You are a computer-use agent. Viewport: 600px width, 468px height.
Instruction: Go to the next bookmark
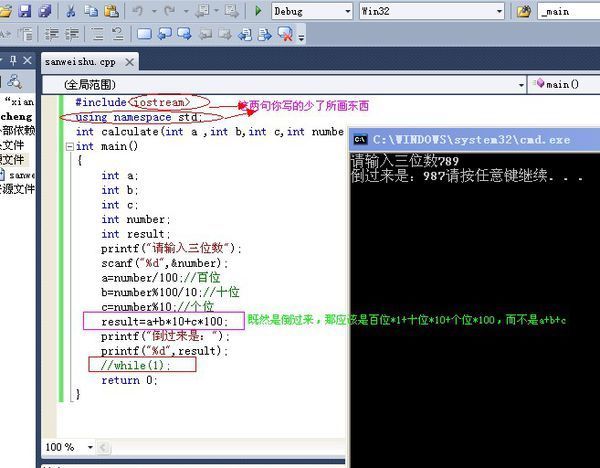tap(184, 34)
